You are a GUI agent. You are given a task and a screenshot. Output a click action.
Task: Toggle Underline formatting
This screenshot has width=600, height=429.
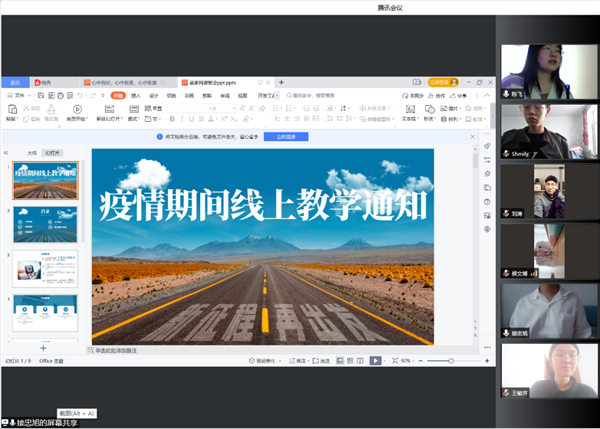pyautogui.click(x=191, y=119)
